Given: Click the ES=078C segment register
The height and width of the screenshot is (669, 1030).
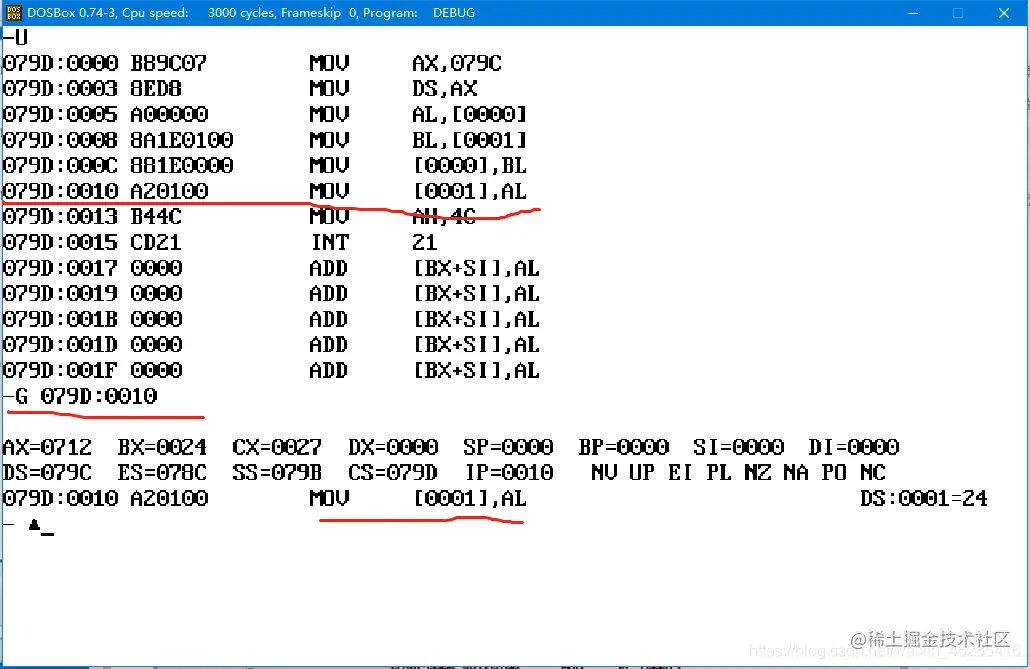Looking at the screenshot, I should 162,473.
